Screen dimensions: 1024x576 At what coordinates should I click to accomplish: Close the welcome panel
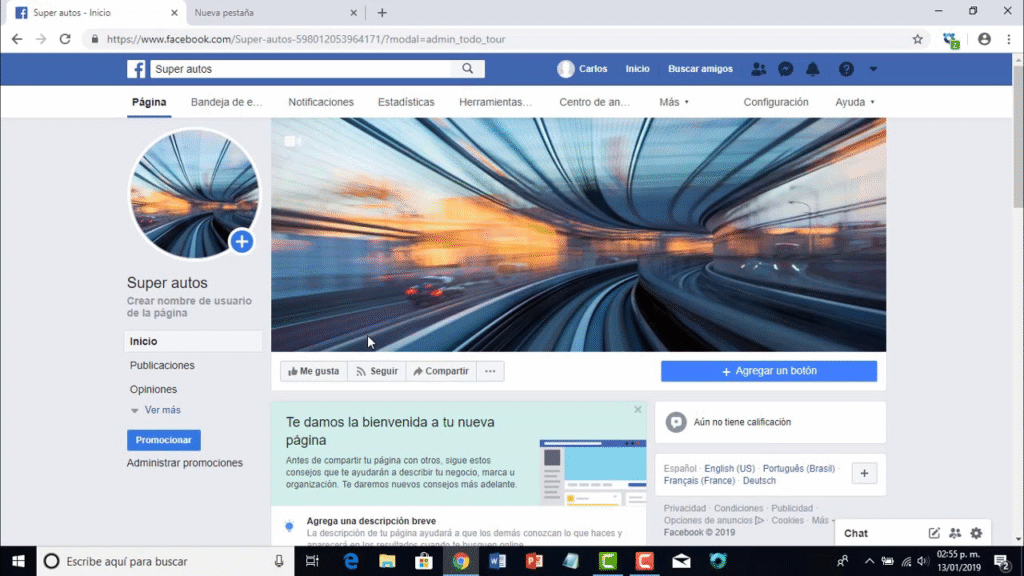point(638,410)
